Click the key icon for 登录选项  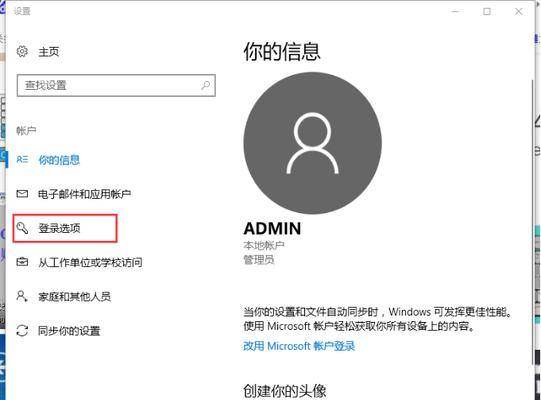[x=22, y=228]
